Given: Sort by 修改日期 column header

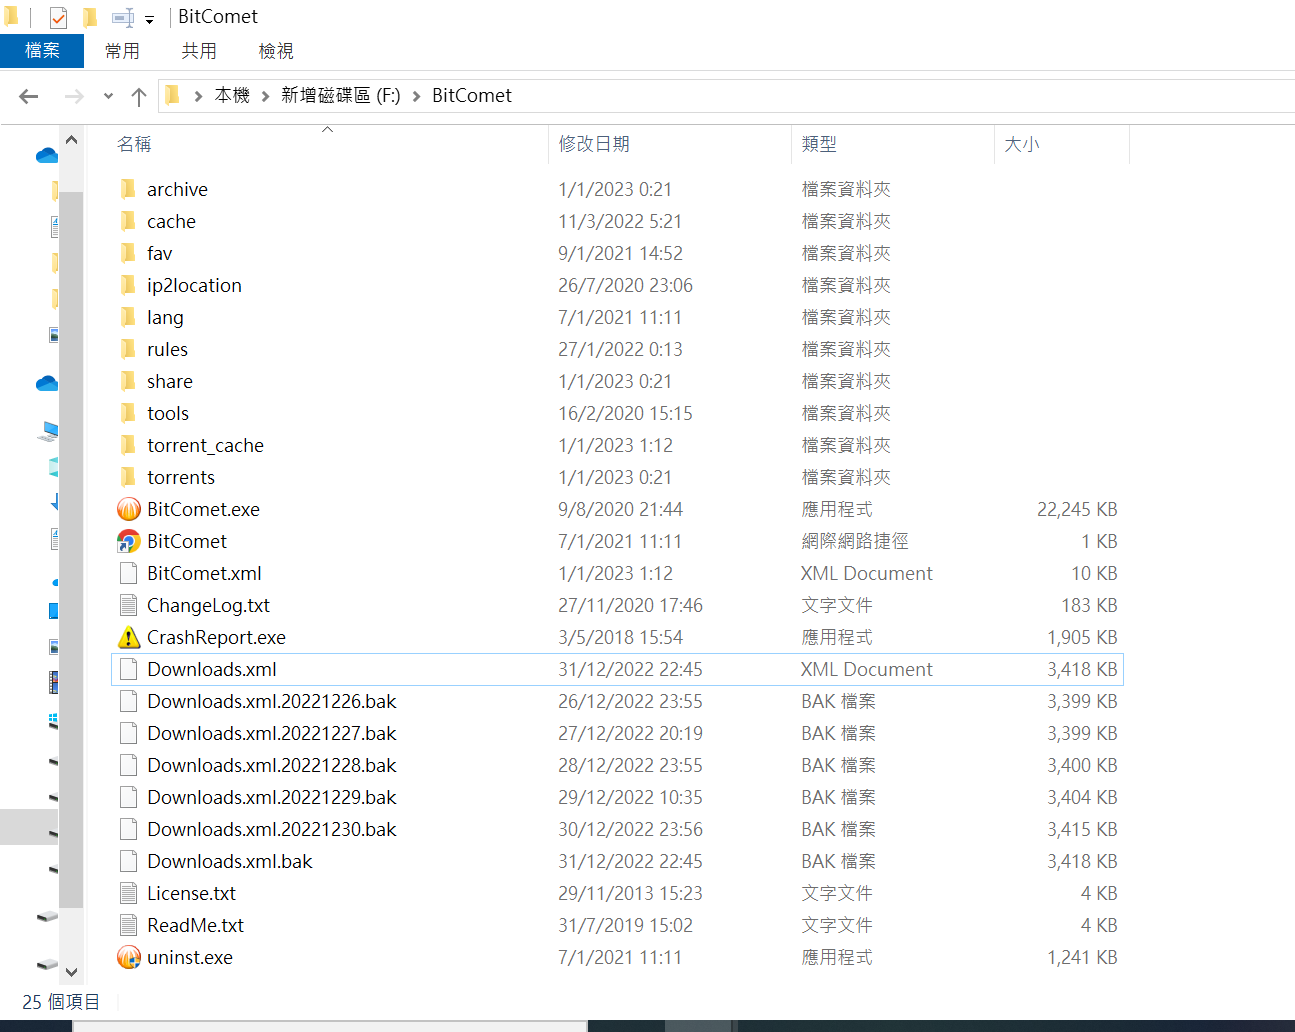Looking at the screenshot, I should coord(594,144).
